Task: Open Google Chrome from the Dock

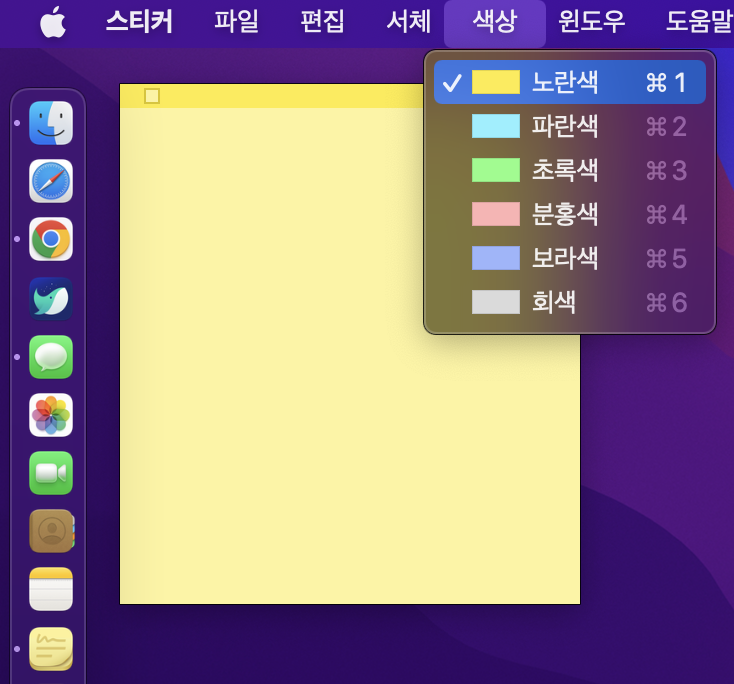Action: coord(51,239)
